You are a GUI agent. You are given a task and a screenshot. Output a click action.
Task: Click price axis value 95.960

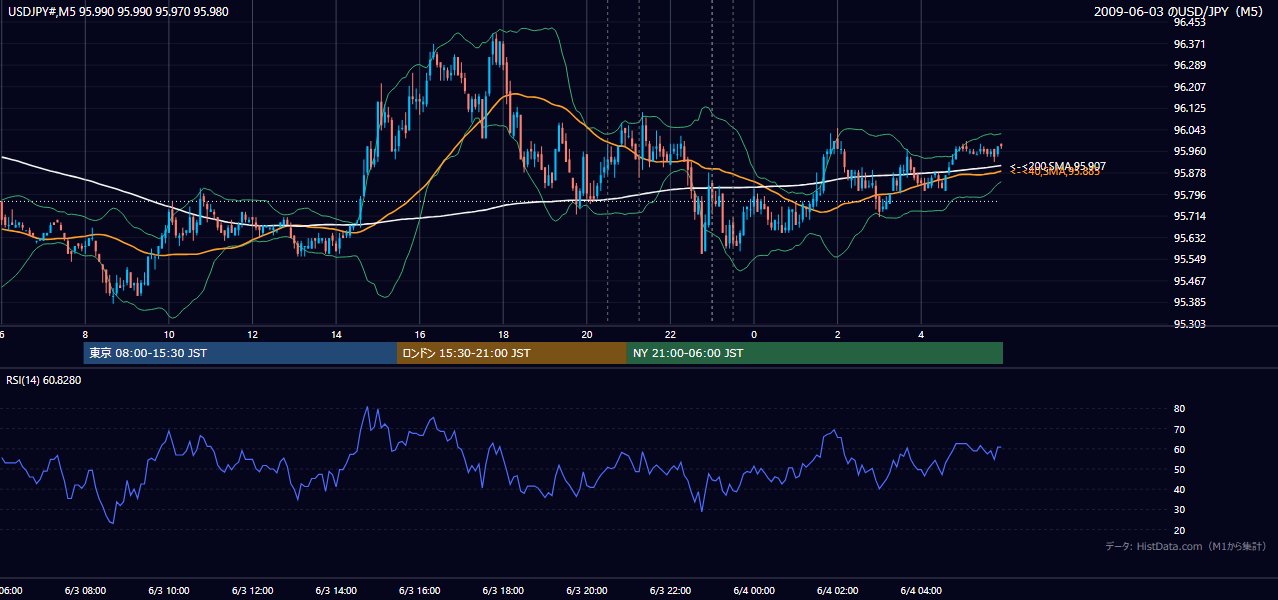click(x=1189, y=151)
